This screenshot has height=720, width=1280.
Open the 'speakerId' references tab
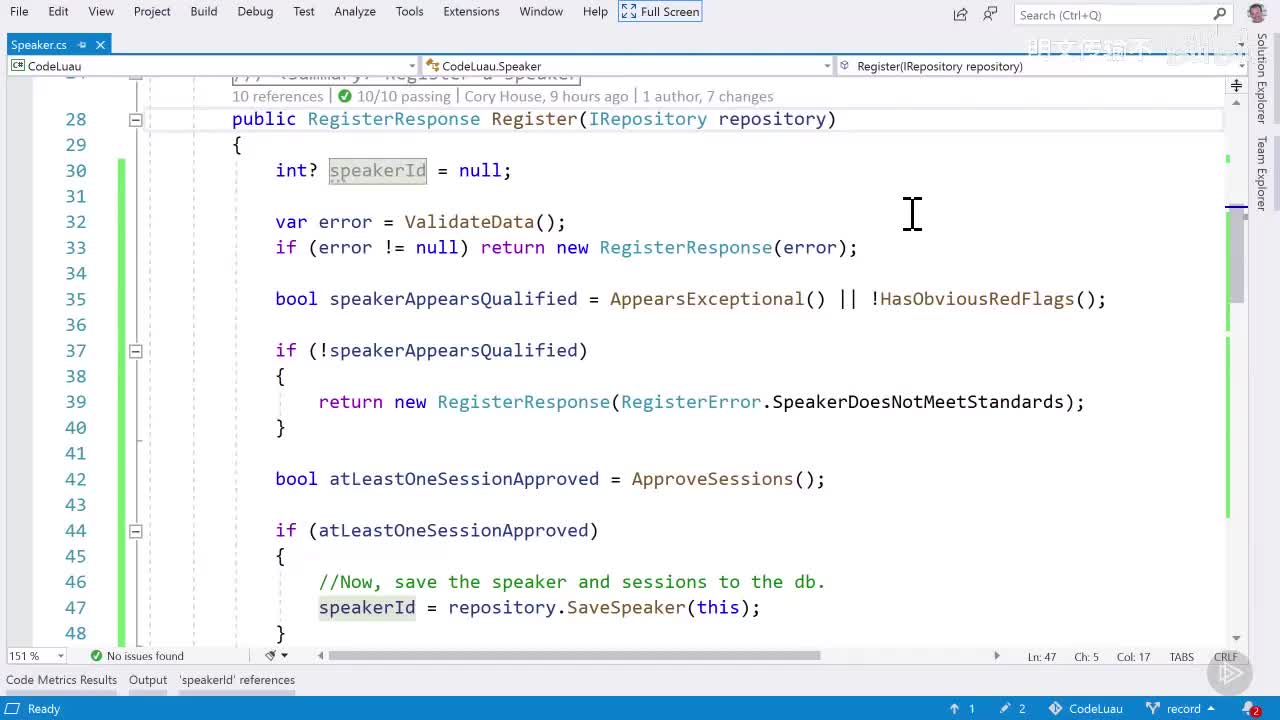(x=237, y=680)
